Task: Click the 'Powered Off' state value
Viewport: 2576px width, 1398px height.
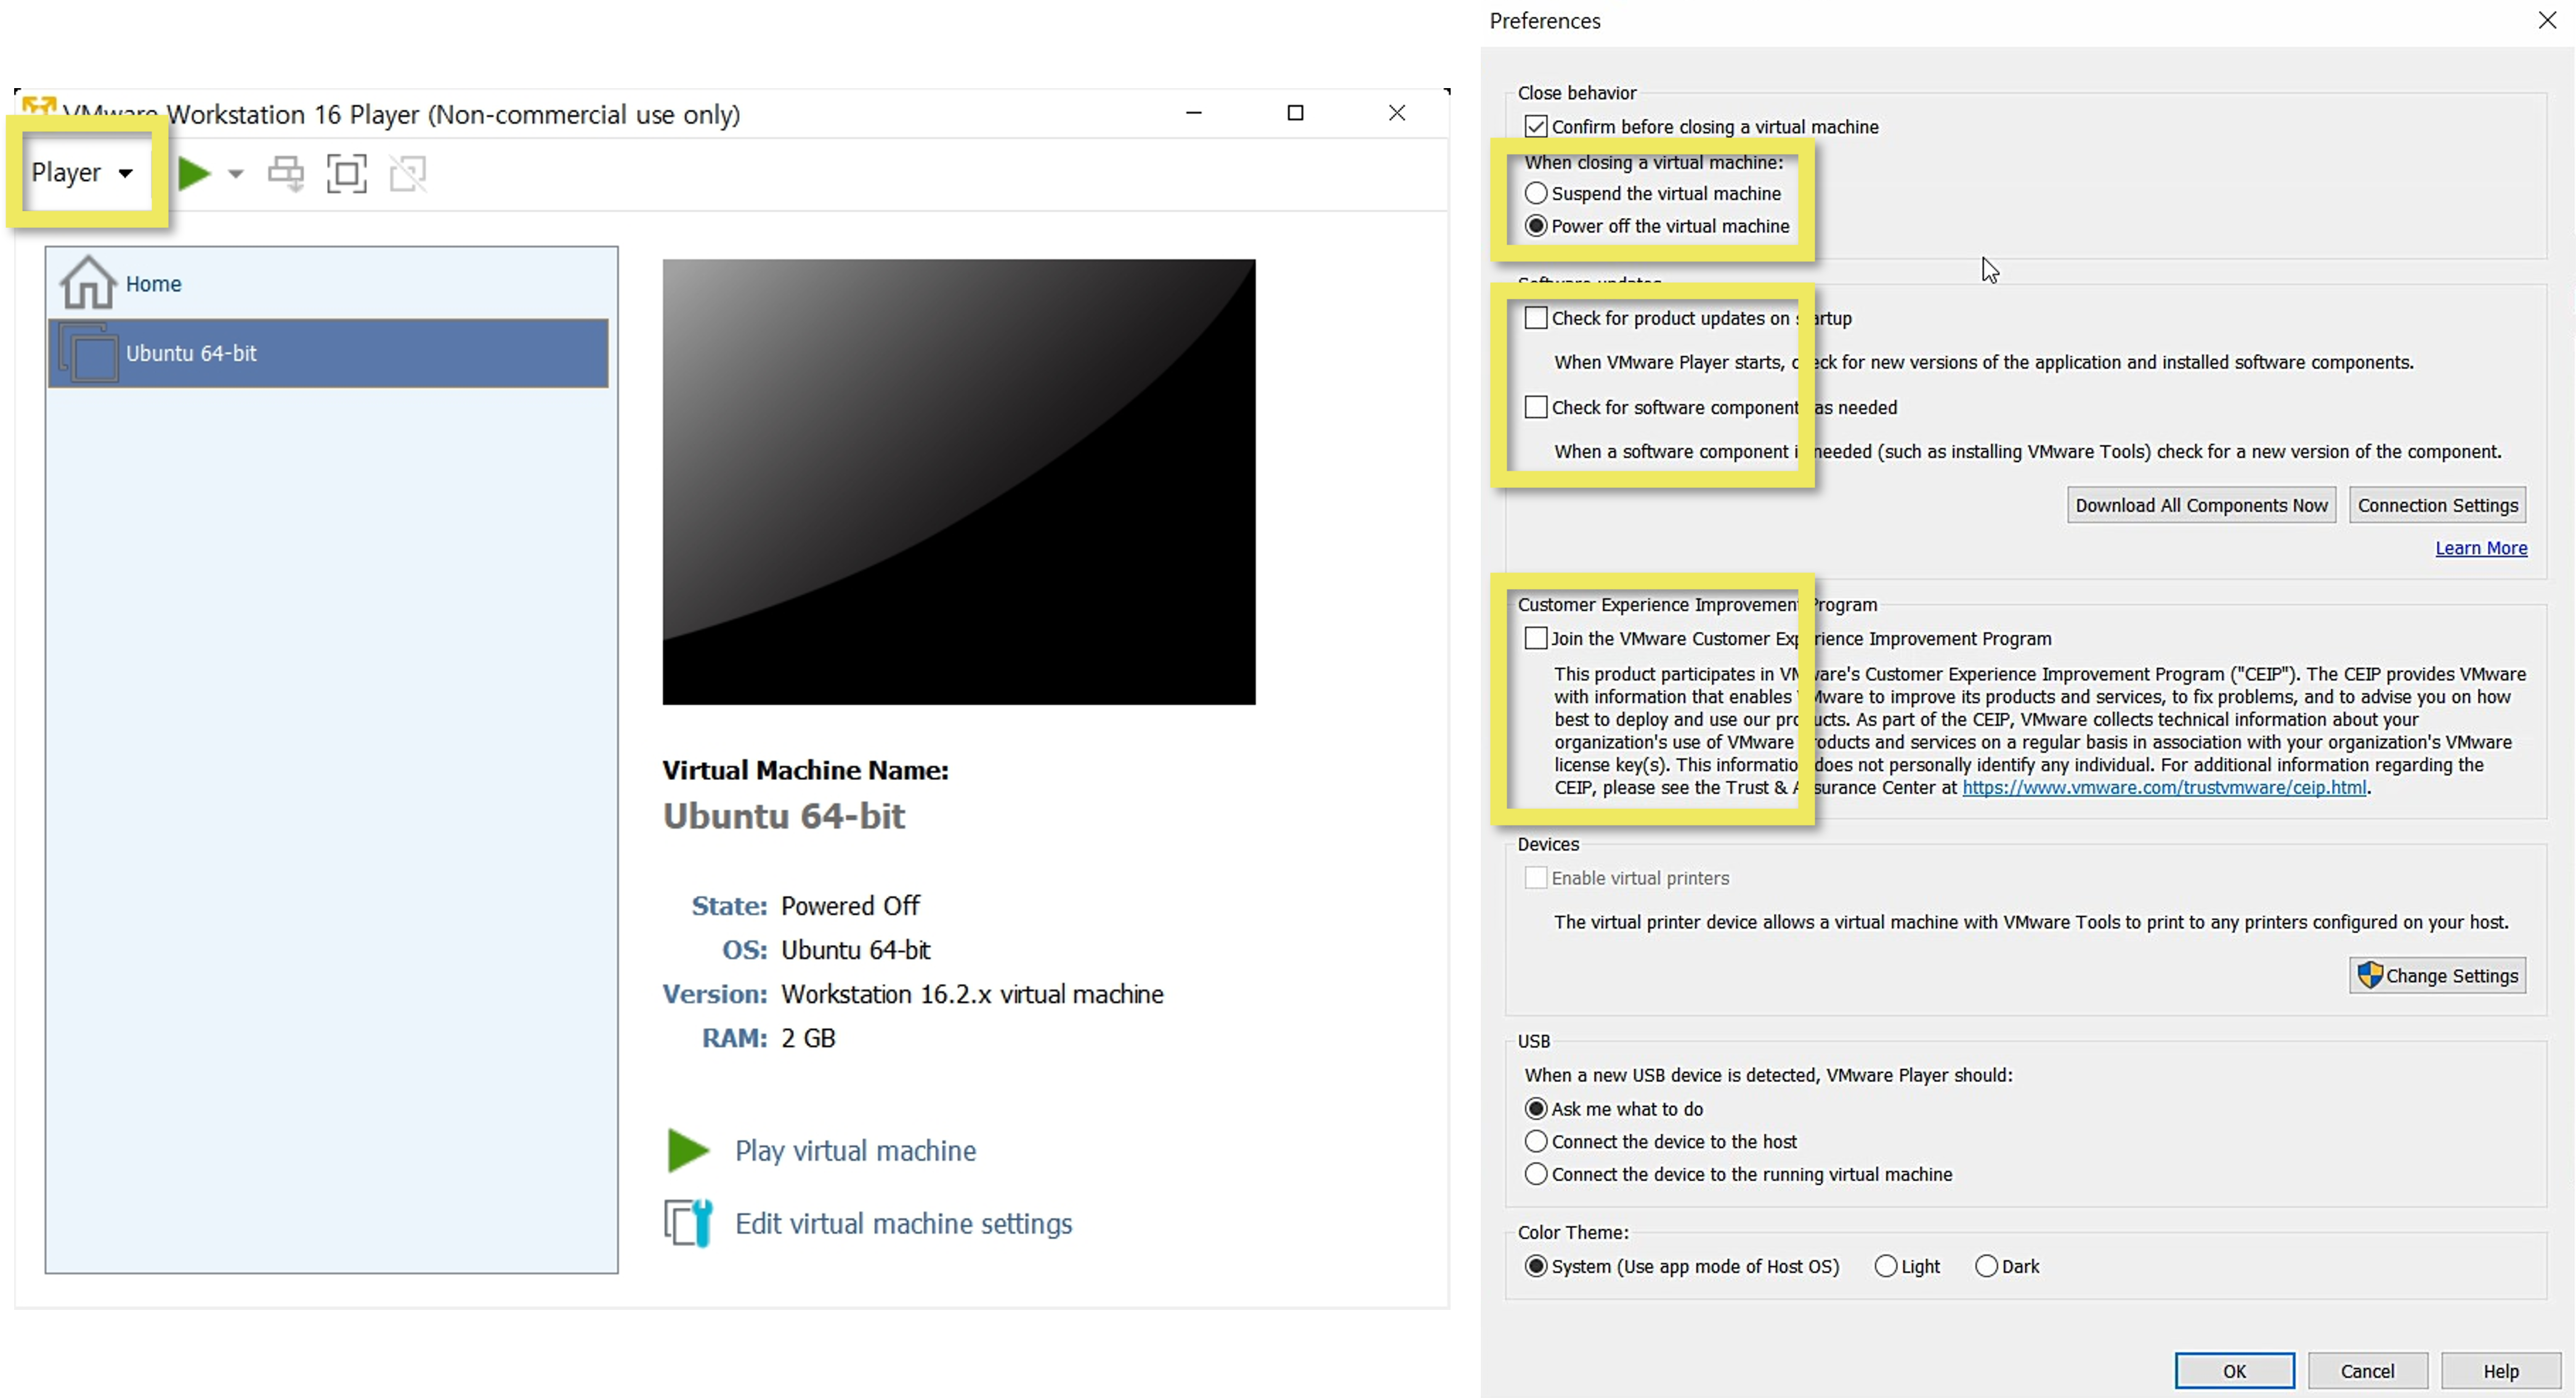Action: 850,906
